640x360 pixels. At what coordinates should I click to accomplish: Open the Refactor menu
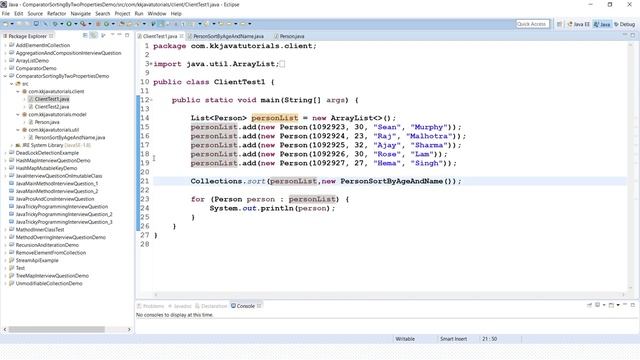pyautogui.click(x=56, y=13)
